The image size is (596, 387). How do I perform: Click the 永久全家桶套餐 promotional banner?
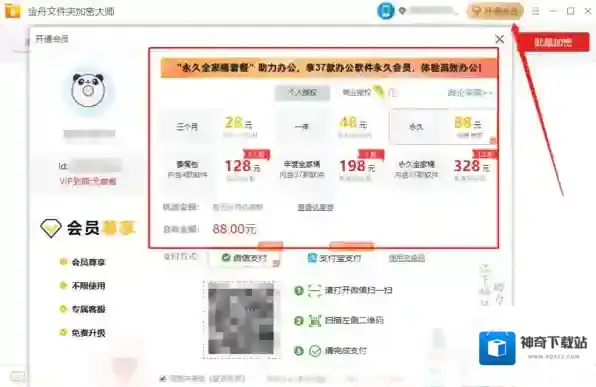[329, 68]
